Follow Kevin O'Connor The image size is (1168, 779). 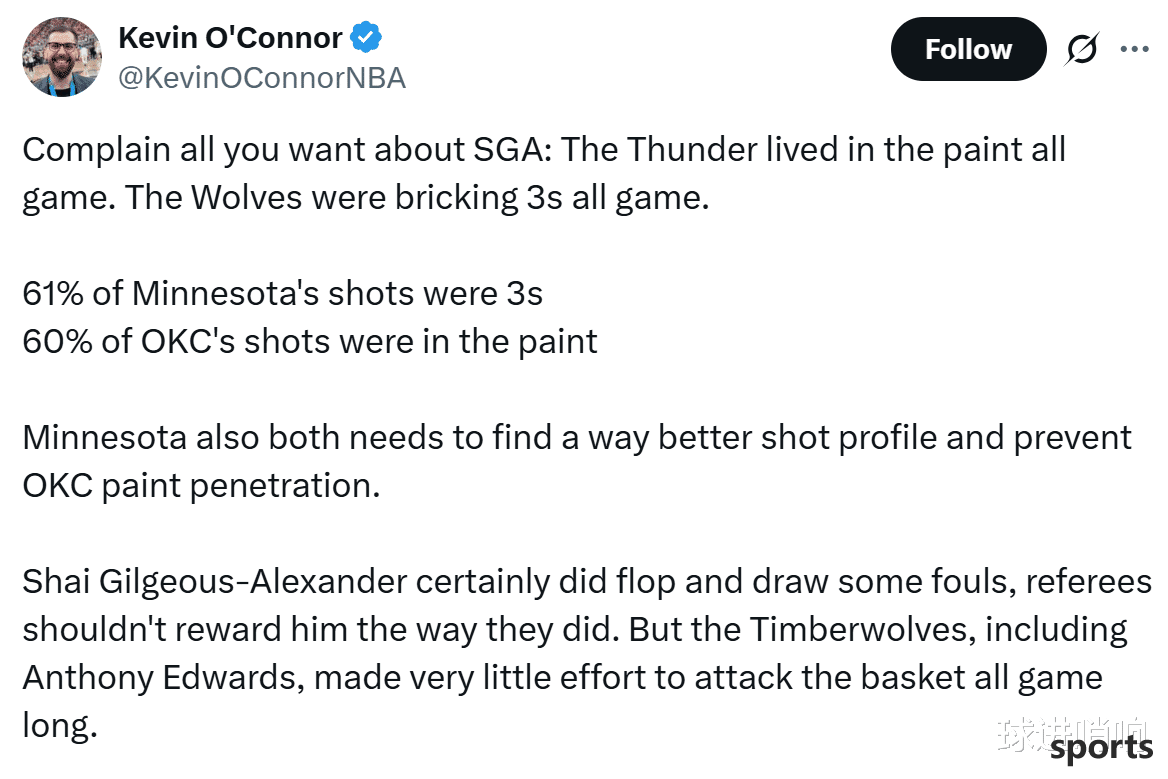968,49
